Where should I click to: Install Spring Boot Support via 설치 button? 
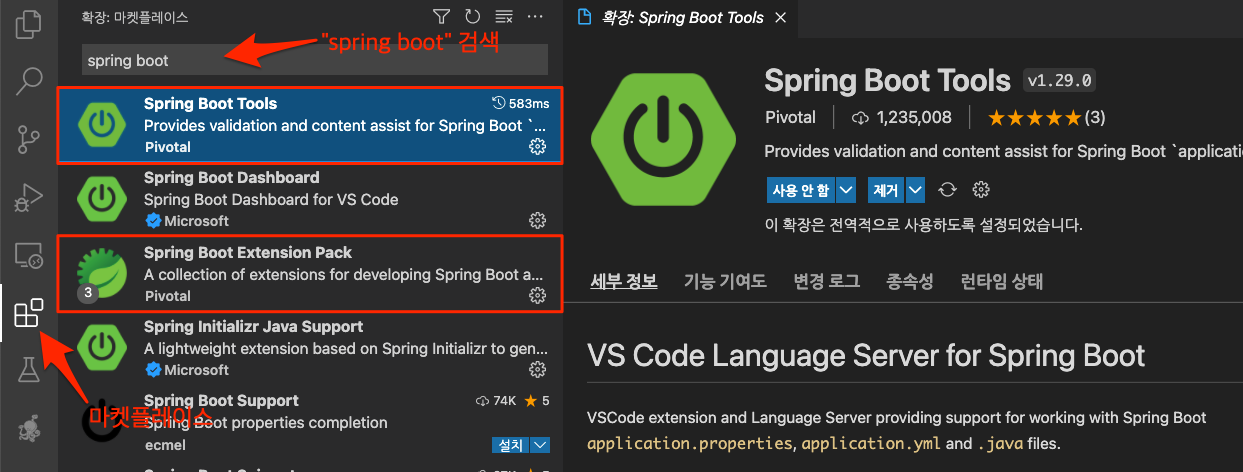(x=511, y=444)
